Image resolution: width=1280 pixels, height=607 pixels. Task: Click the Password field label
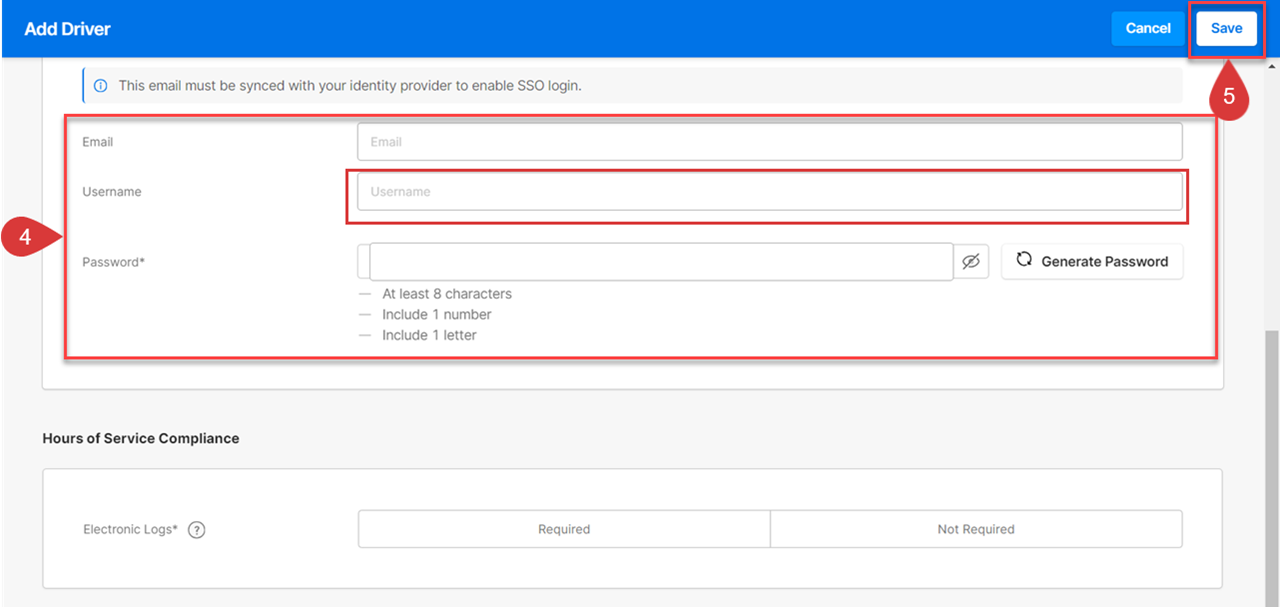113,262
